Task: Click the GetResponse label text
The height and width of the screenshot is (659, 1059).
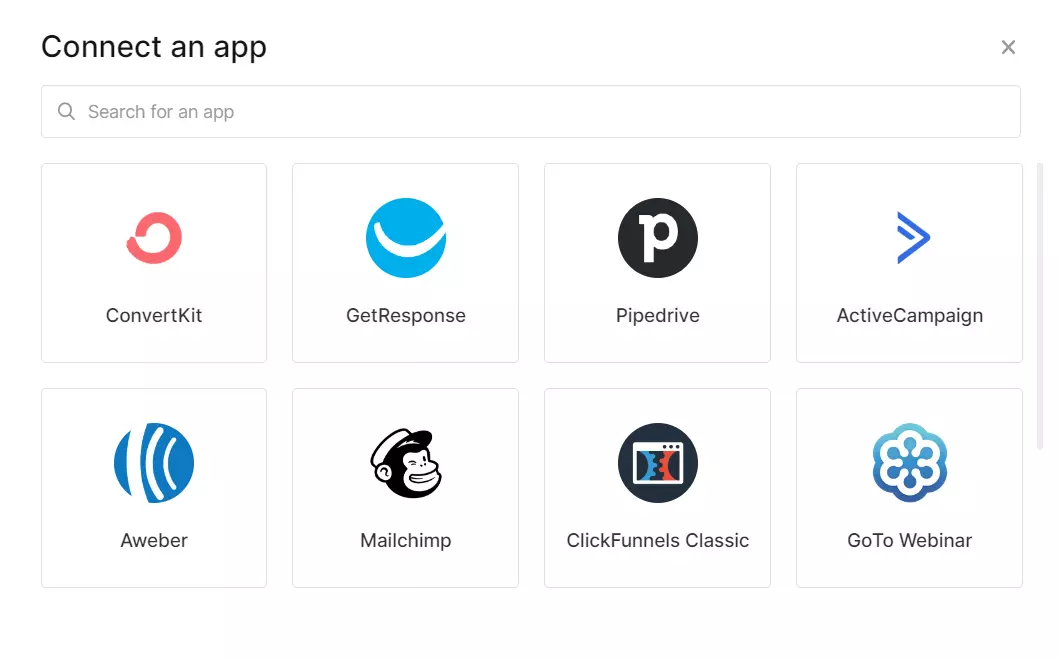Action: 405,316
